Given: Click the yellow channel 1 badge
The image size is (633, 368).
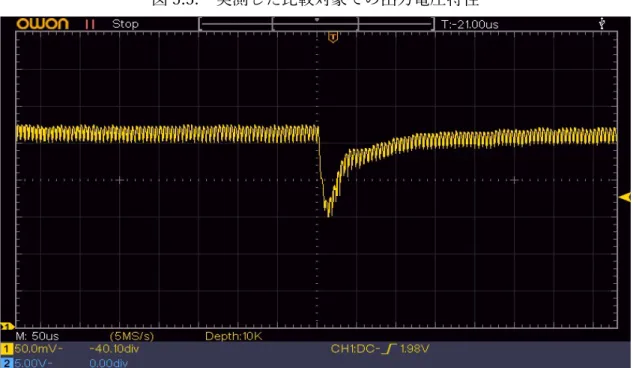Looking at the screenshot, I should click(7, 349).
